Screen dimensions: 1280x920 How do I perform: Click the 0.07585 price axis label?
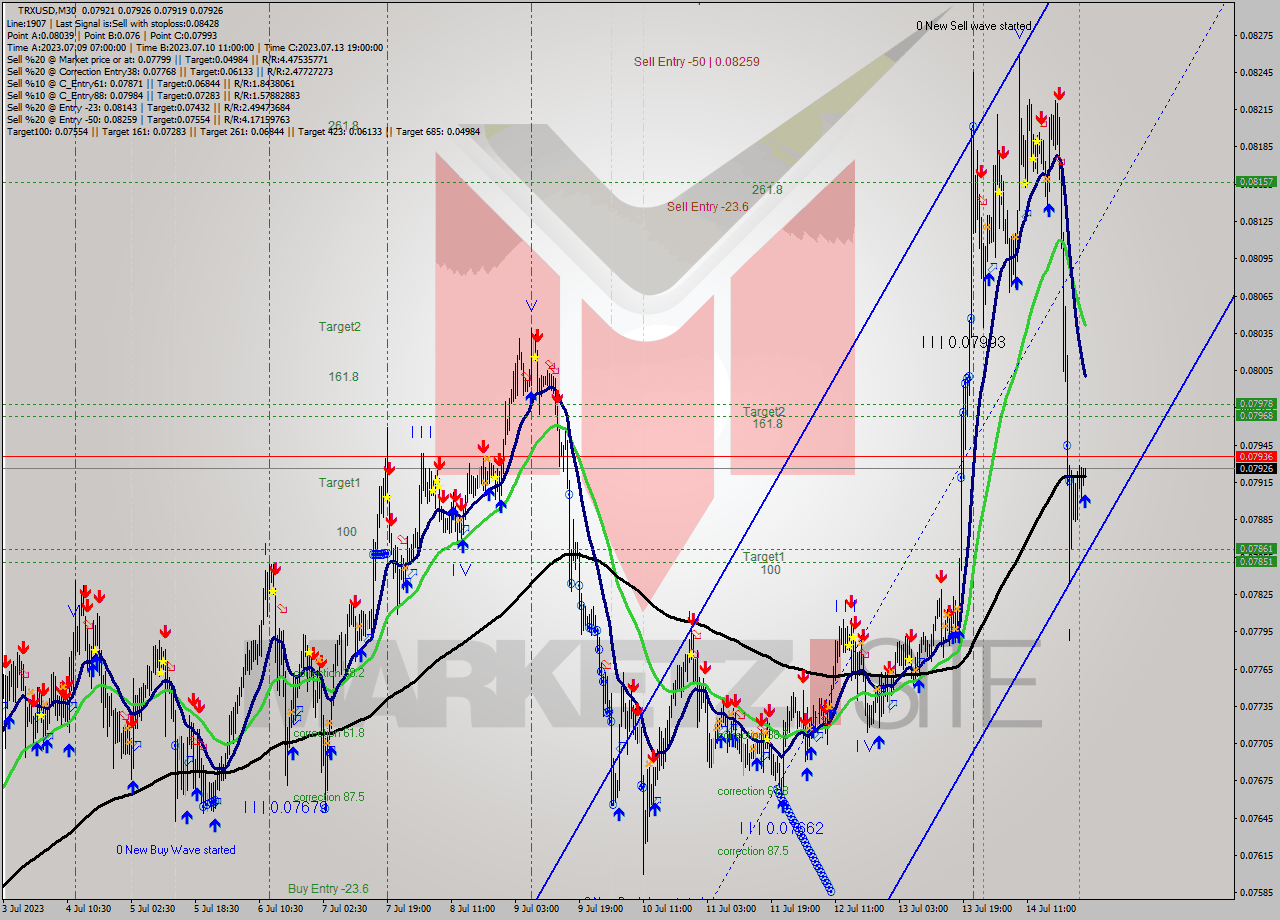coord(1256,892)
